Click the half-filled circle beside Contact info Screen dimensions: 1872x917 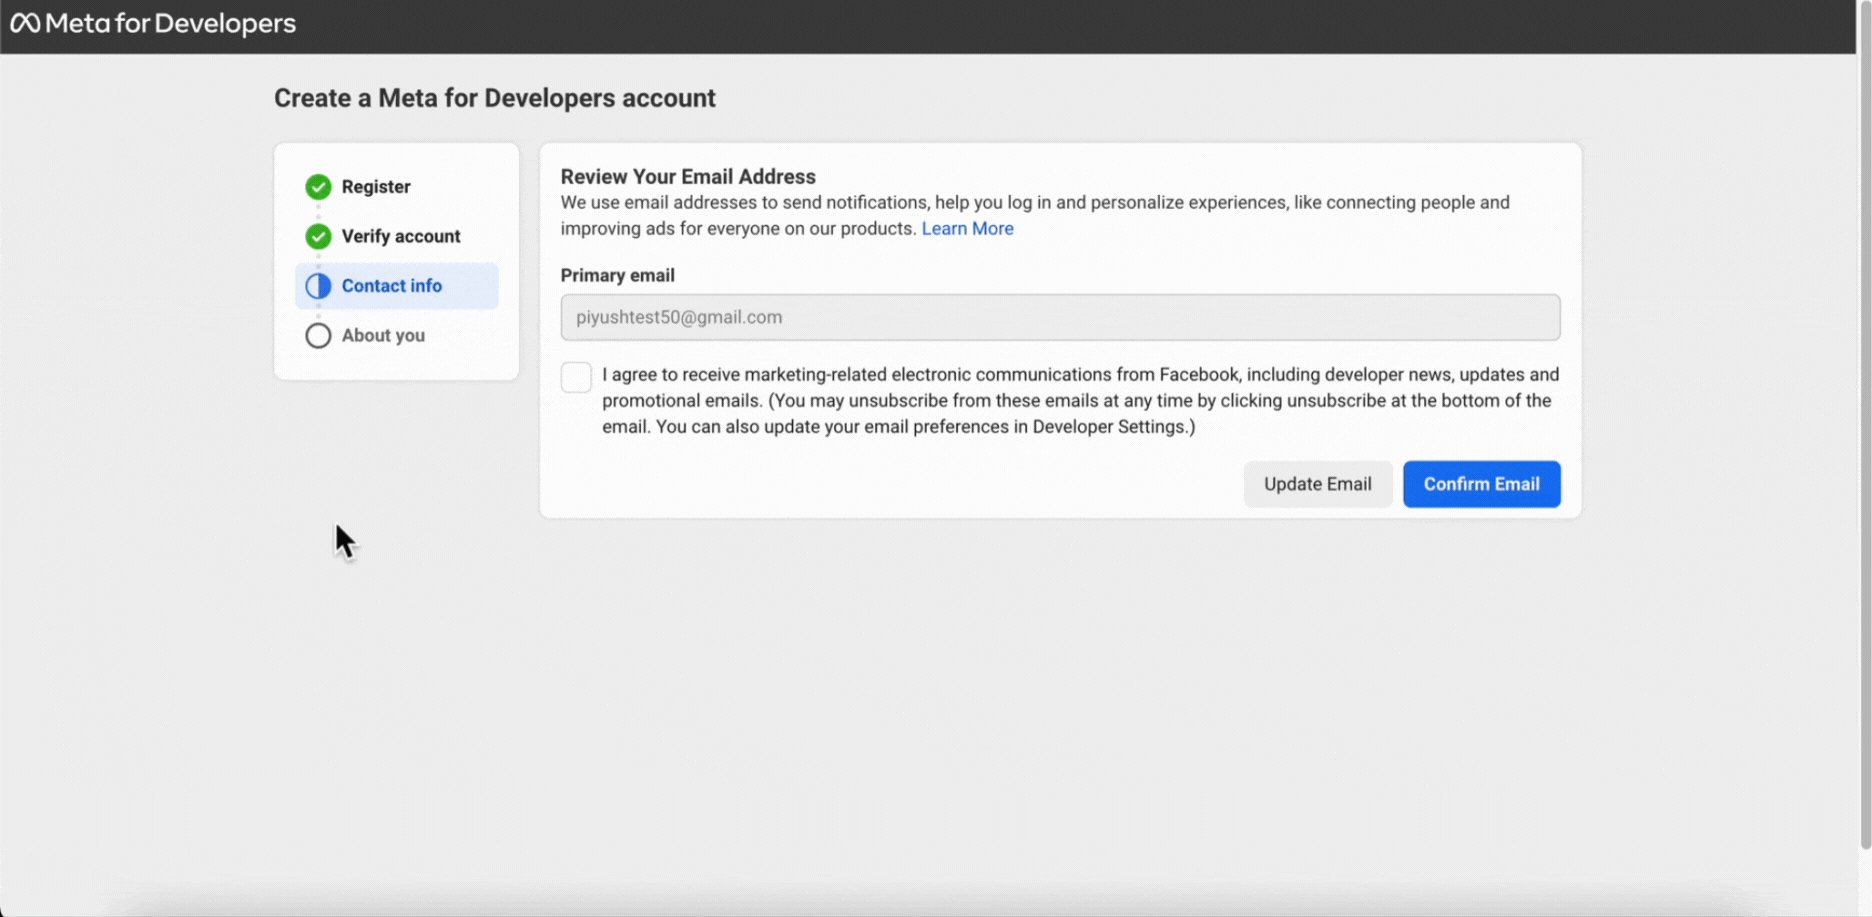[x=318, y=286]
